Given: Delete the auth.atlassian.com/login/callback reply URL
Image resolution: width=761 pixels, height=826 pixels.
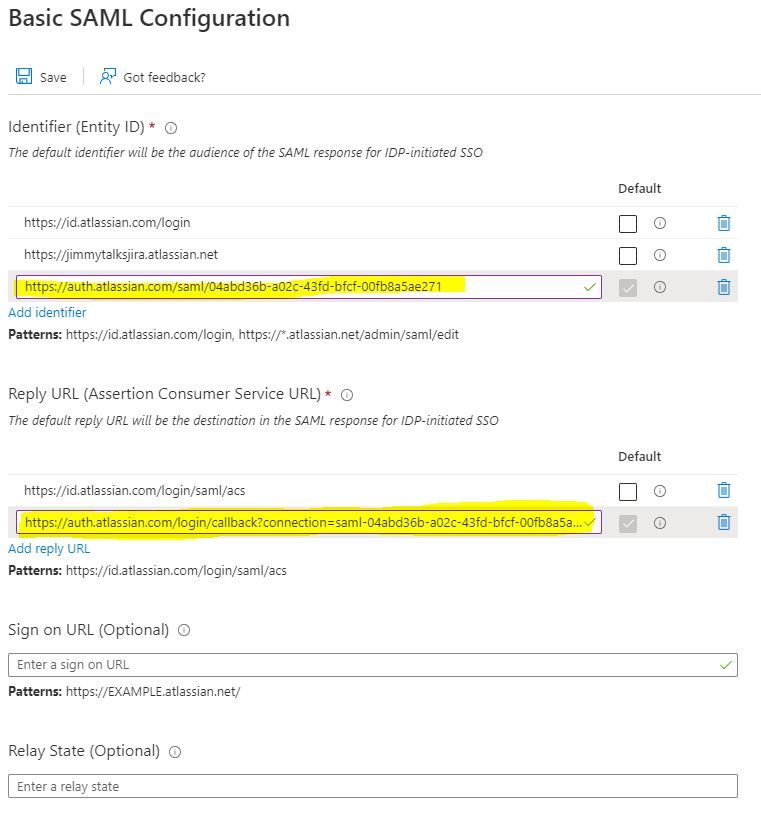Looking at the screenshot, I should (x=724, y=522).
